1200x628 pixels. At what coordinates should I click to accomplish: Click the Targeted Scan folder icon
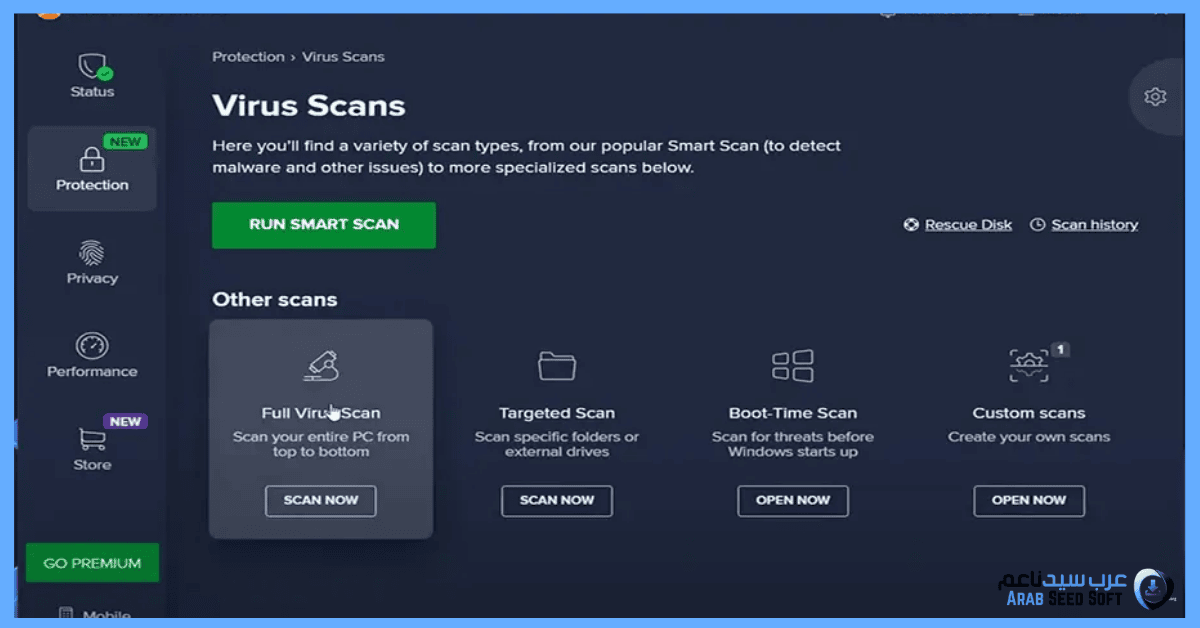pyautogui.click(x=557, y=366)
